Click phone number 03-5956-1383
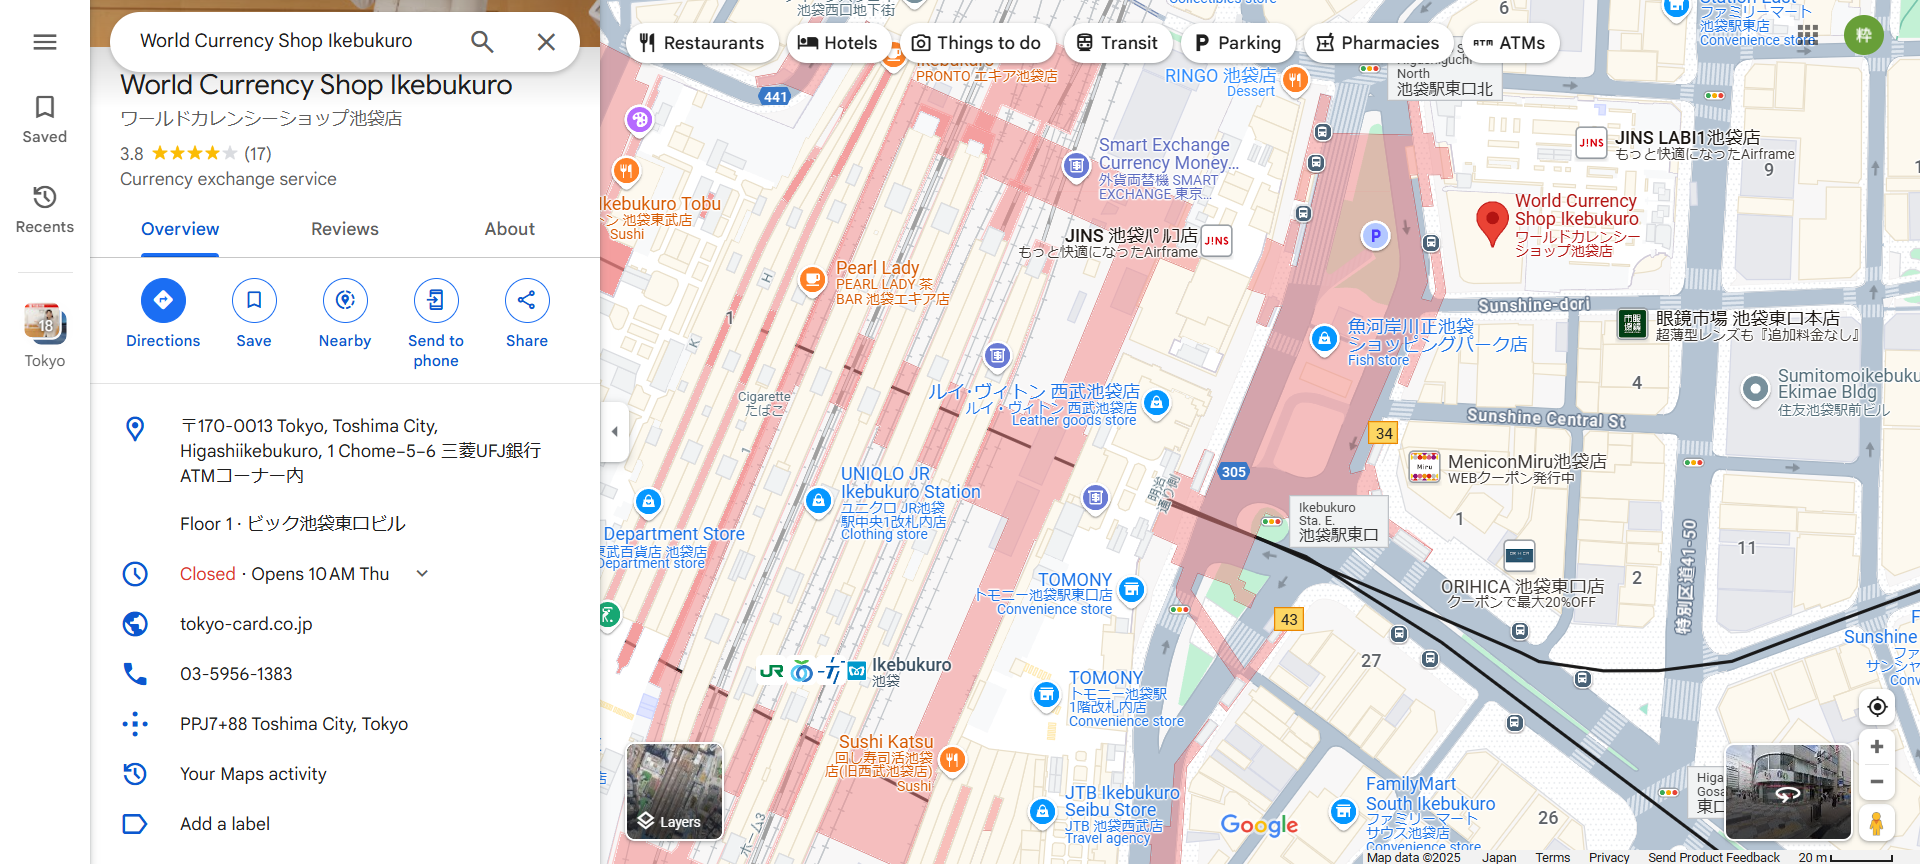 tap(236, 674)
